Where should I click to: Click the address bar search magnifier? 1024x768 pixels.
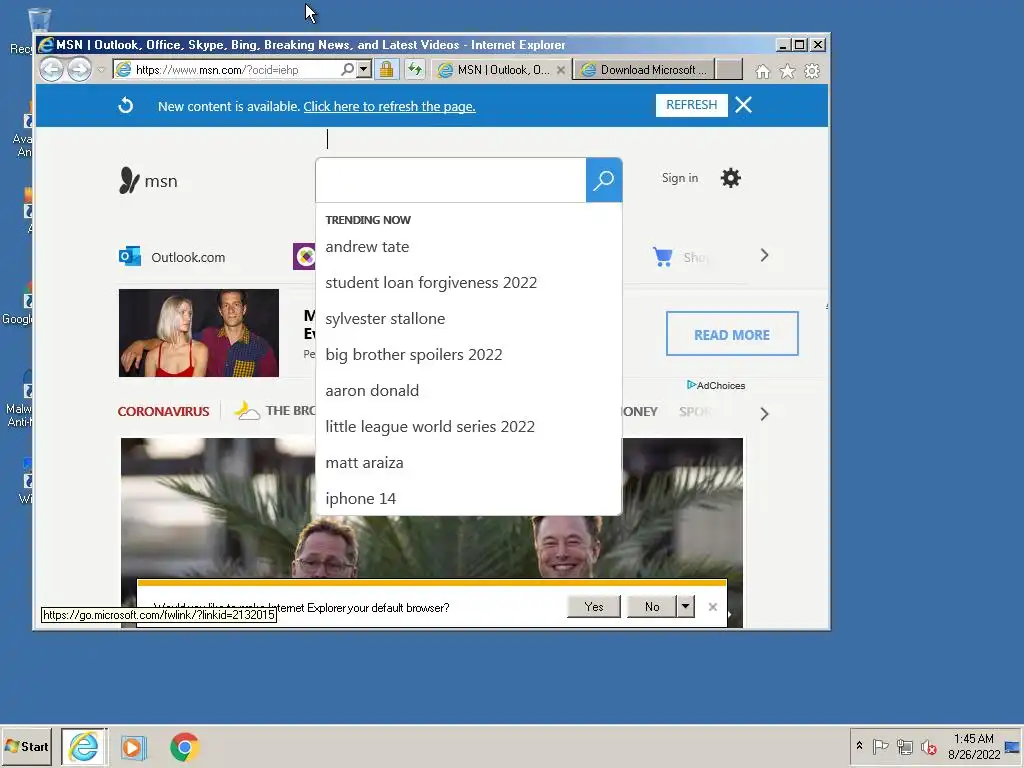point(347,69)
